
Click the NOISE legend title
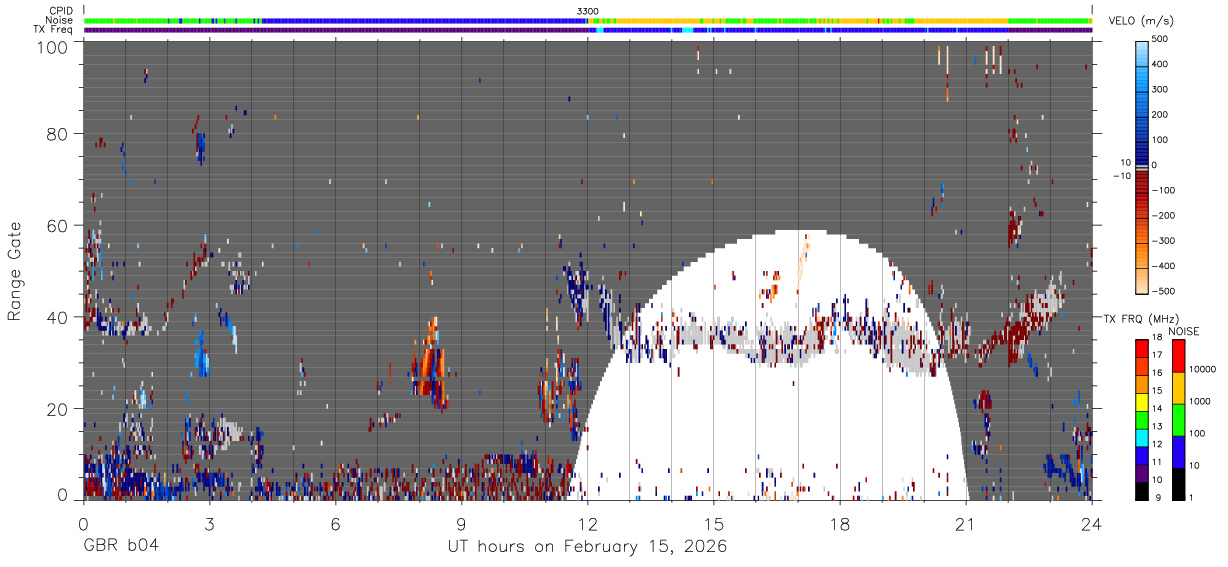coord(1184,331)
